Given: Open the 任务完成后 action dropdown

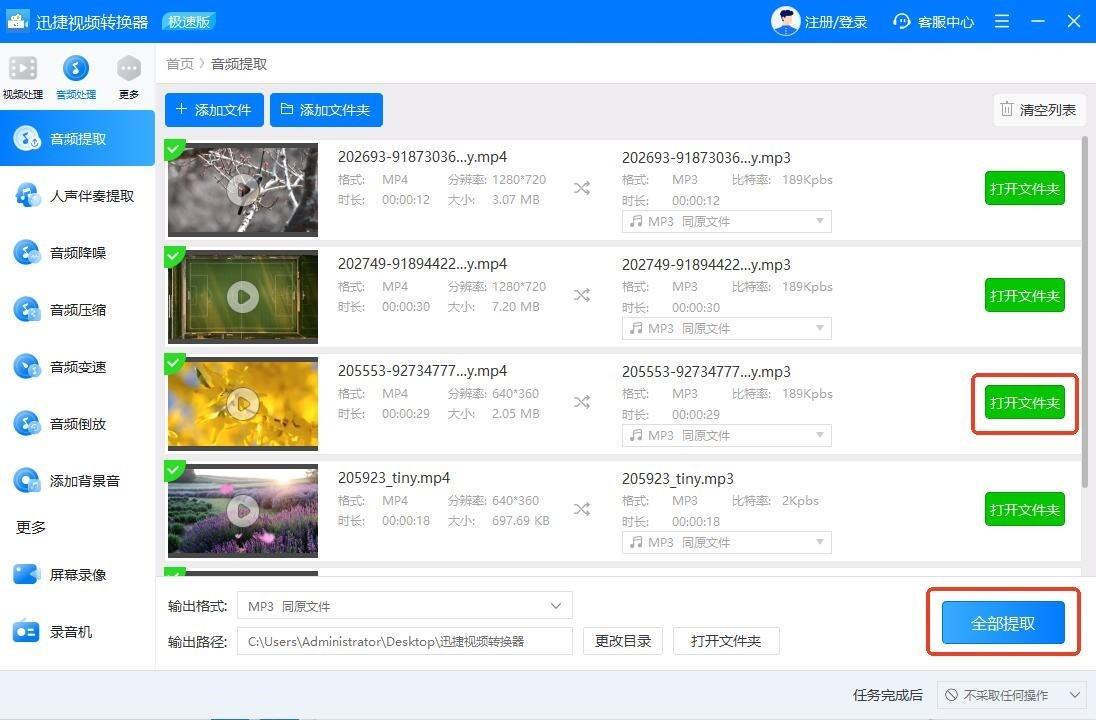Looking at the screenshot, I should [1011, 695].
